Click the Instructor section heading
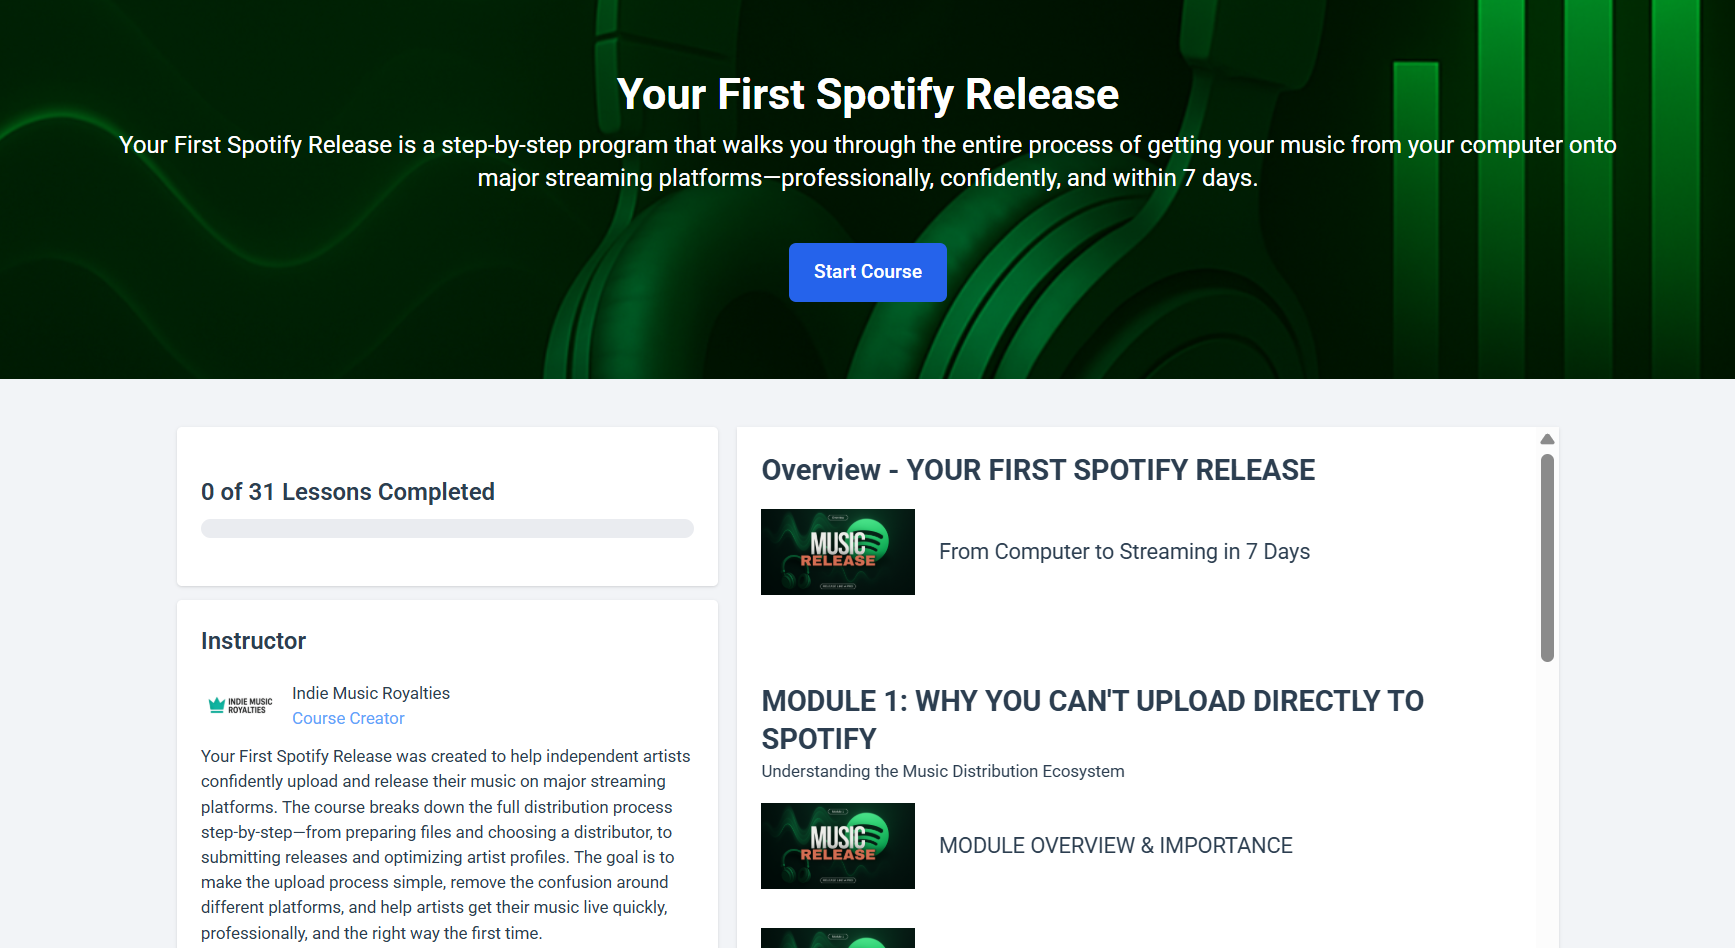This screenshot has width=1735, height=948. tap(253, 641)
